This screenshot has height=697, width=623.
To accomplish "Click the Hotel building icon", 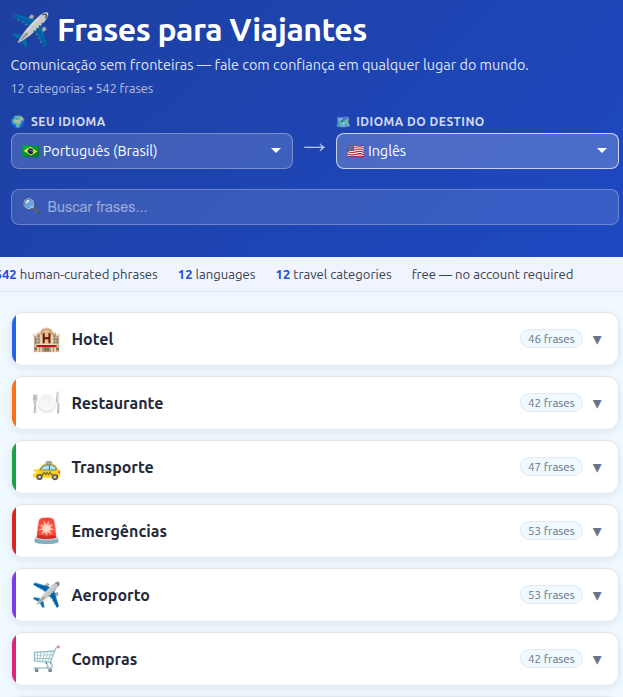I will (46, 339).
